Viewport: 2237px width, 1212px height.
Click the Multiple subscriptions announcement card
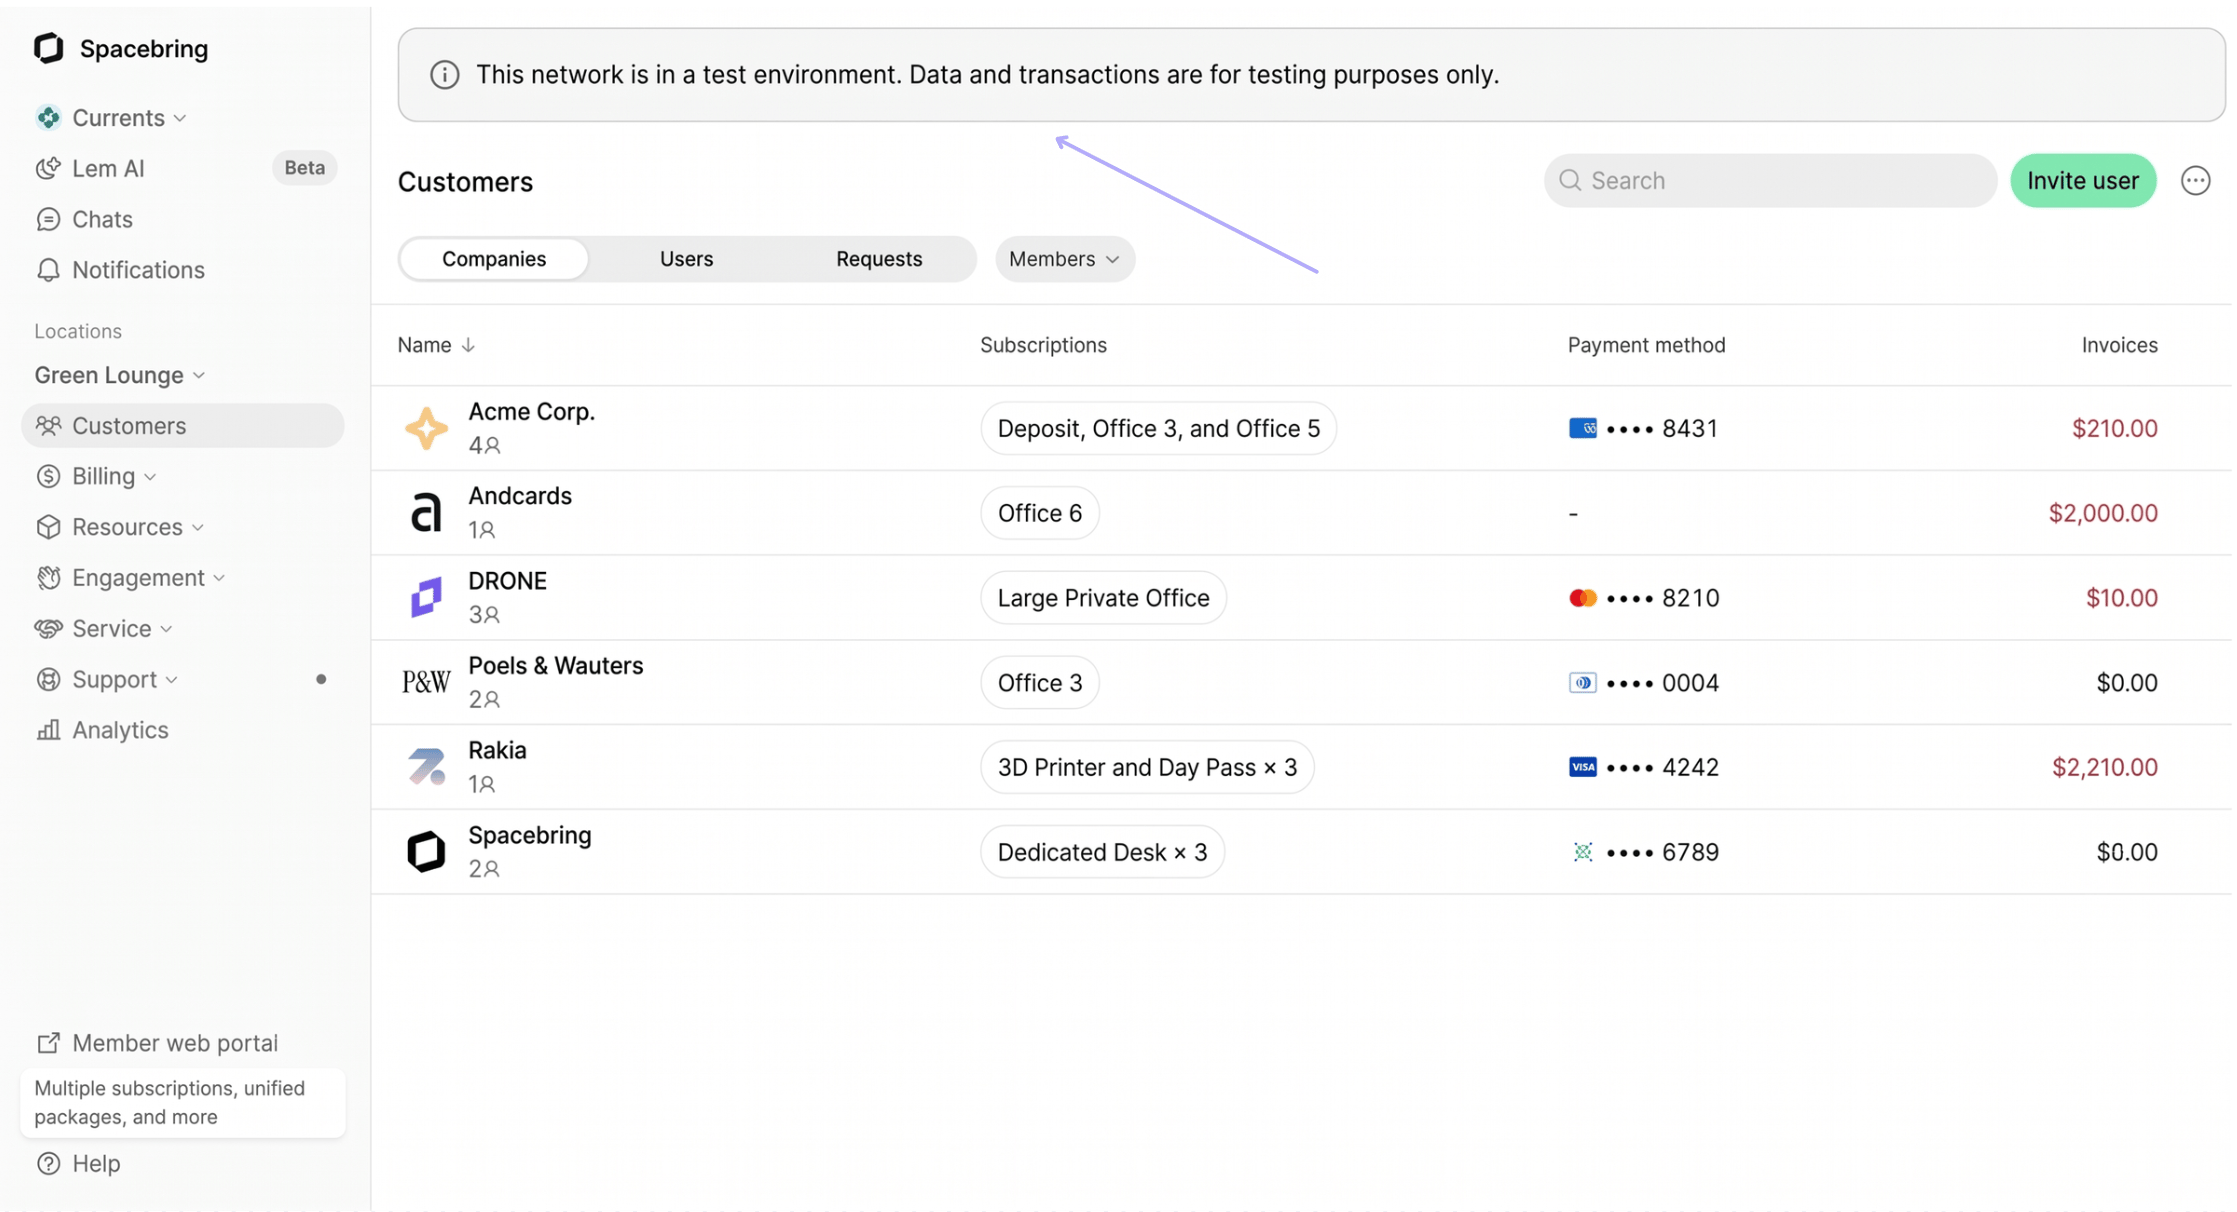pos(183,1103)
